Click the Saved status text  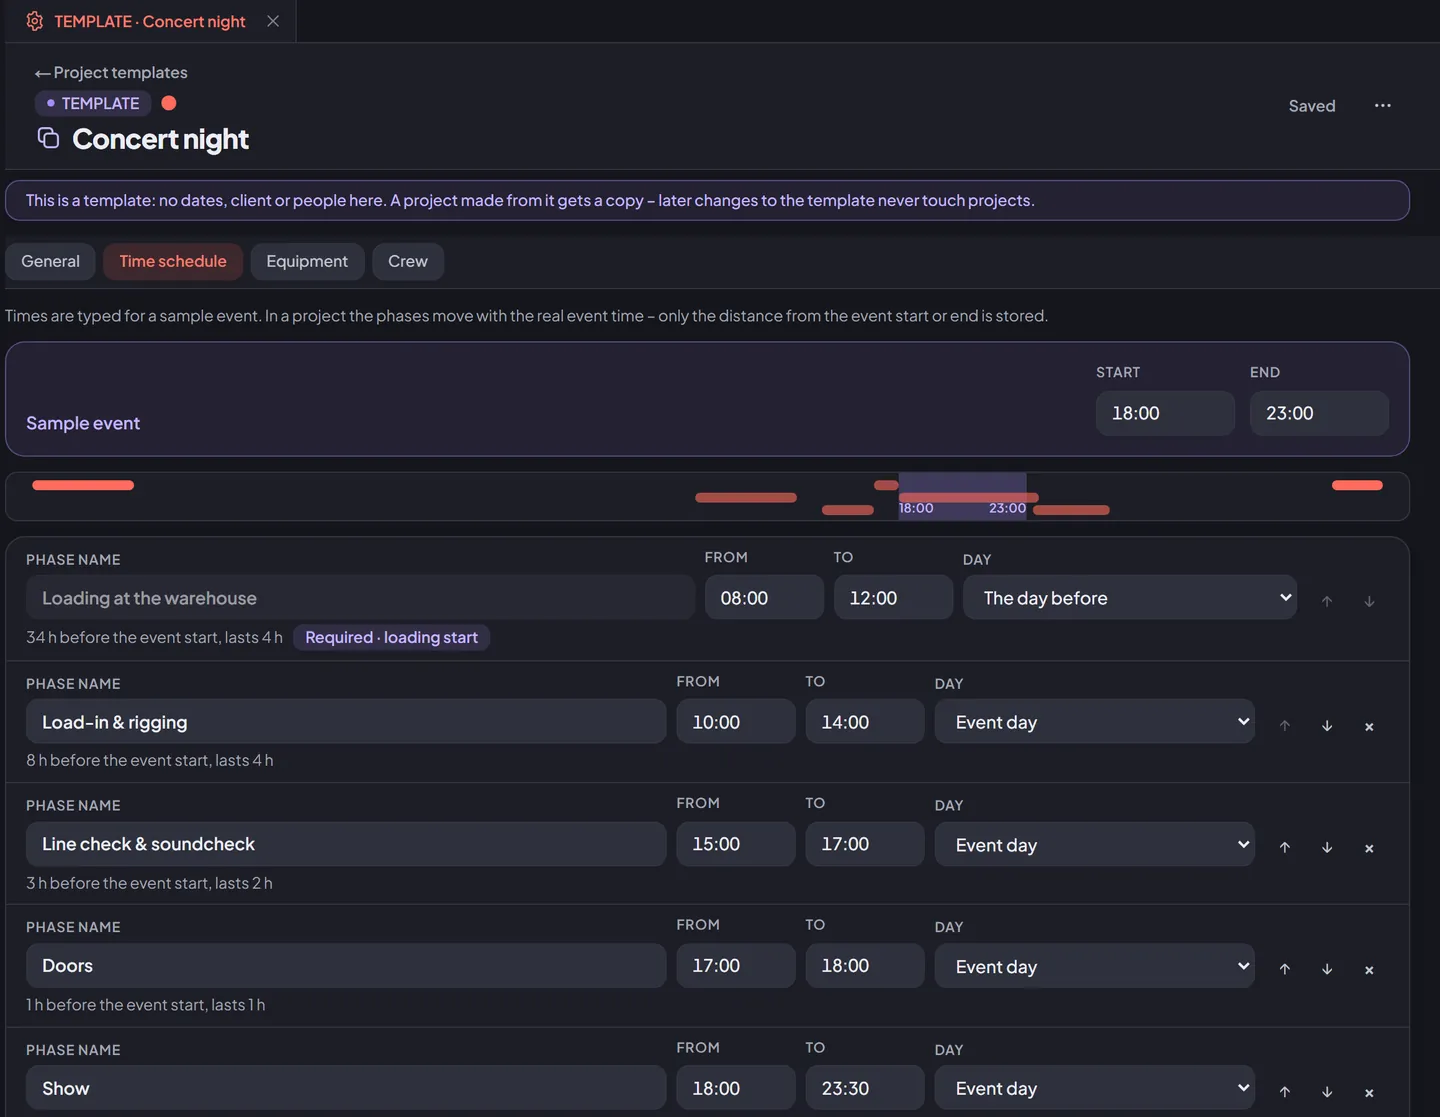point(1312,106)
